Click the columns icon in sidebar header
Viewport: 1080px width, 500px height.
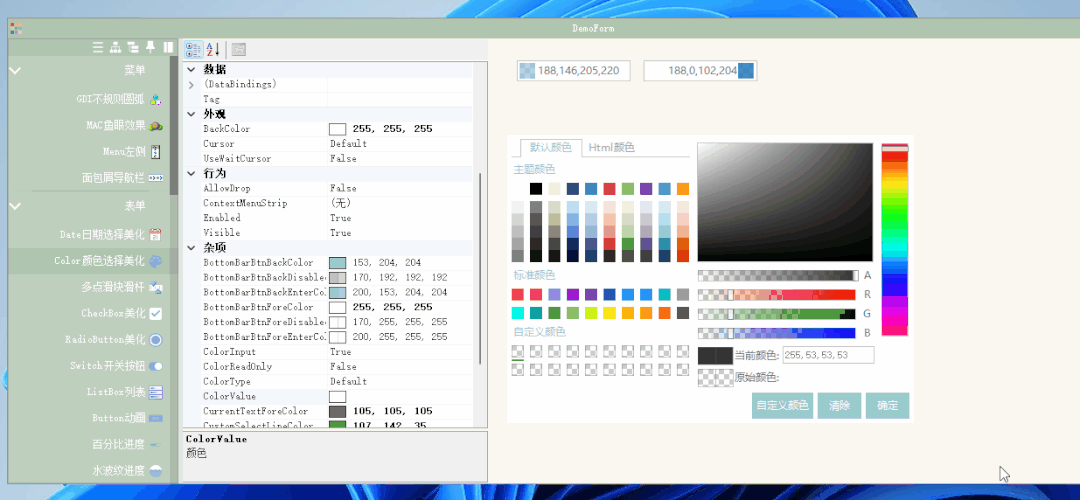tap(168, 48)
